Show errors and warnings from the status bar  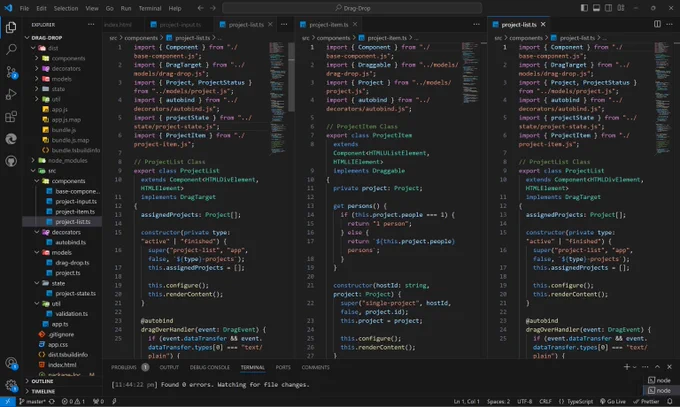click(73, 401)
